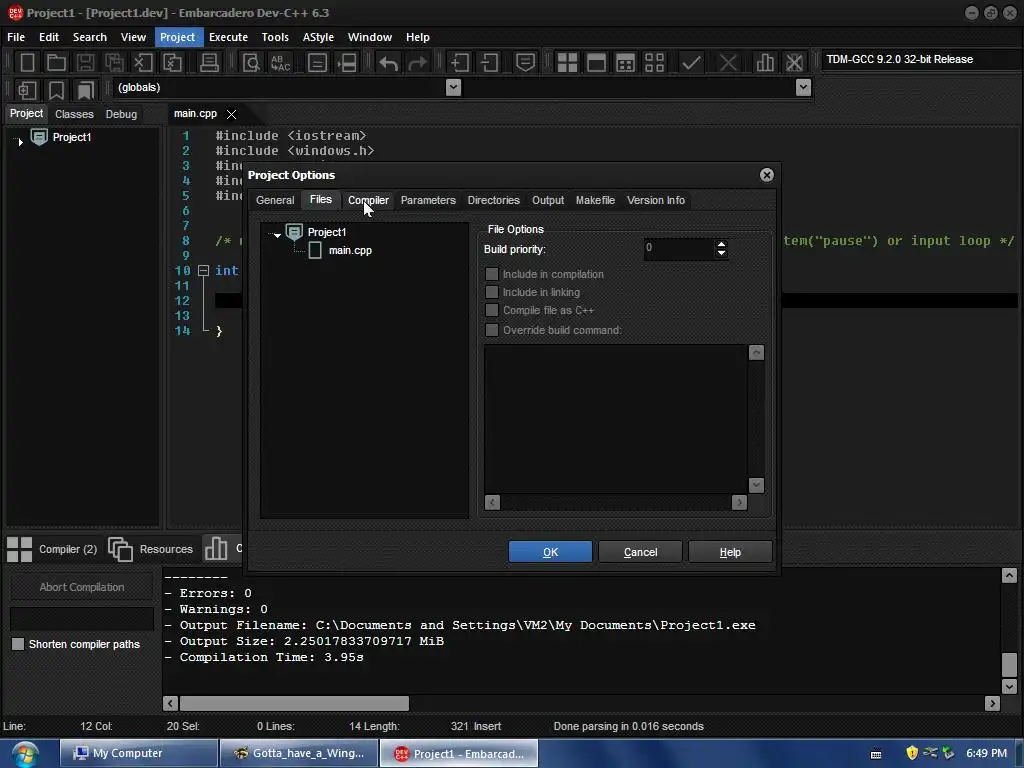The image size is (1024, 768).
Task: Open the AStyle menu
Action: [318, 37]
